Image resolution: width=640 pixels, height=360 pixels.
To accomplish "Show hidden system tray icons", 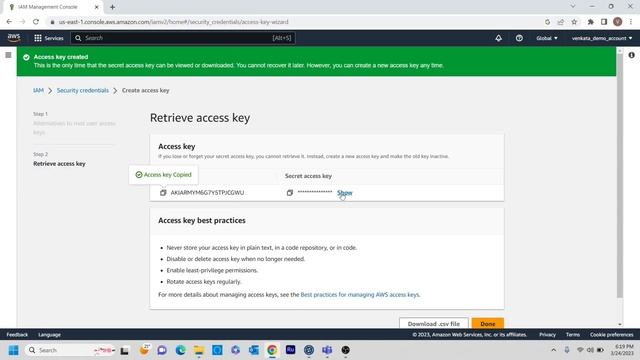I will pyautogui.click(x=553, y=350).
